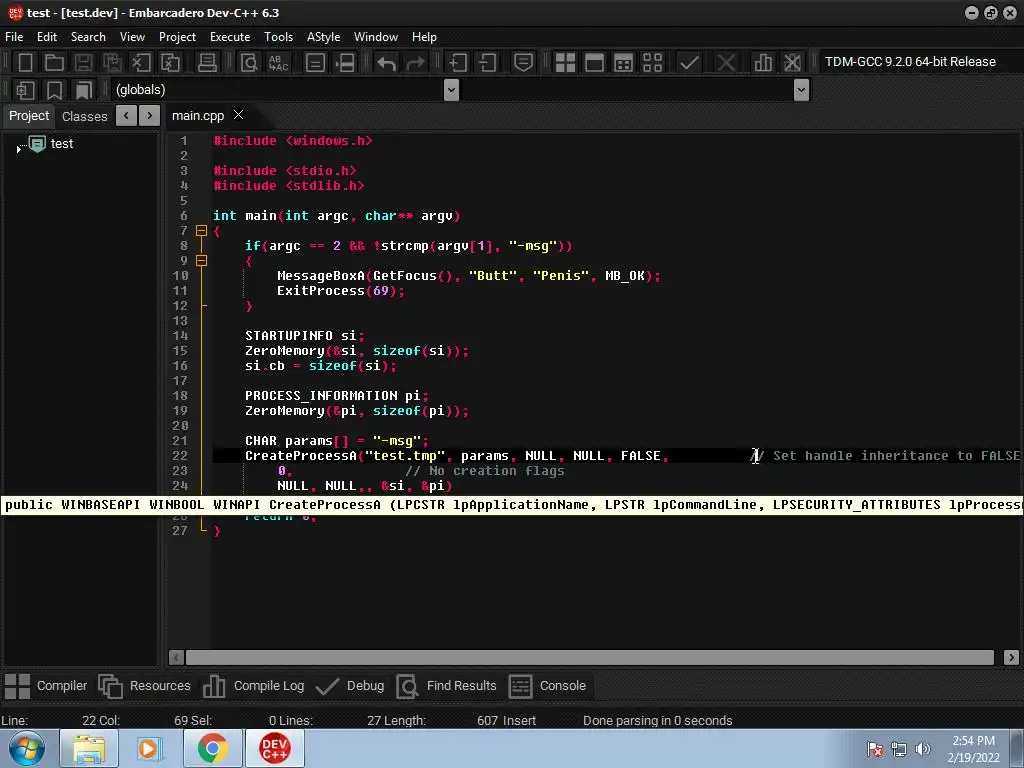Click the Debug checkmark toolbar icon
Image resolution: width=1024 pixels, height=768 pixels.
pos(689,62)
